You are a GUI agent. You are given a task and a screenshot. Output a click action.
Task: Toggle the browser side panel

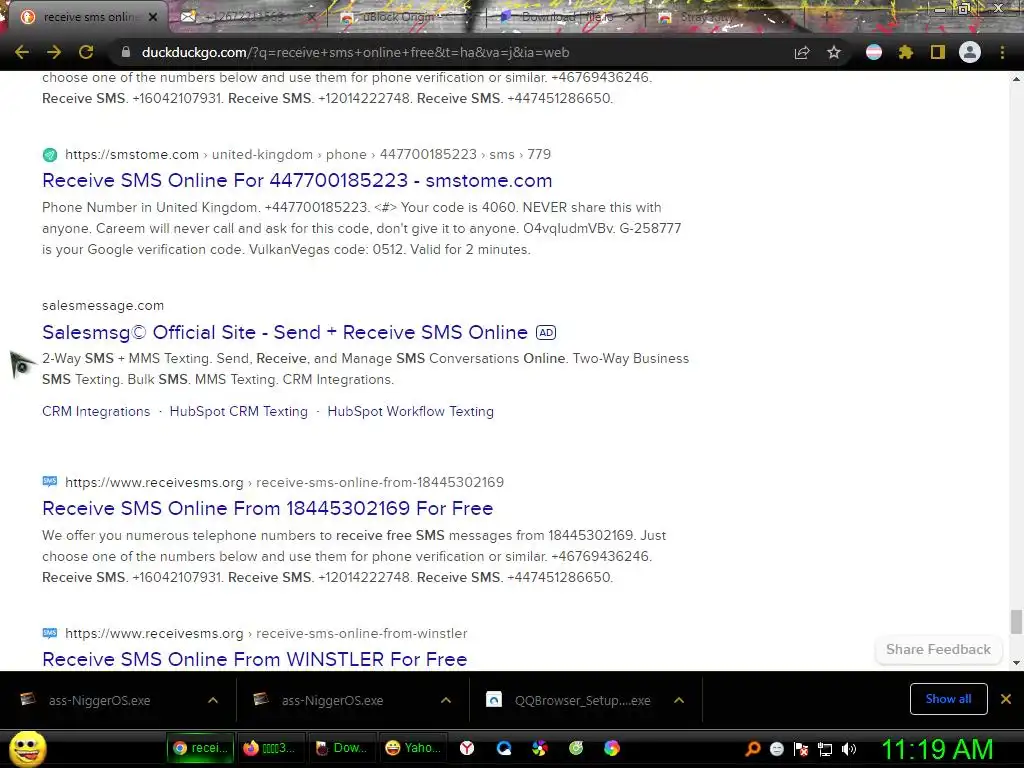click(x=938, y=52)
